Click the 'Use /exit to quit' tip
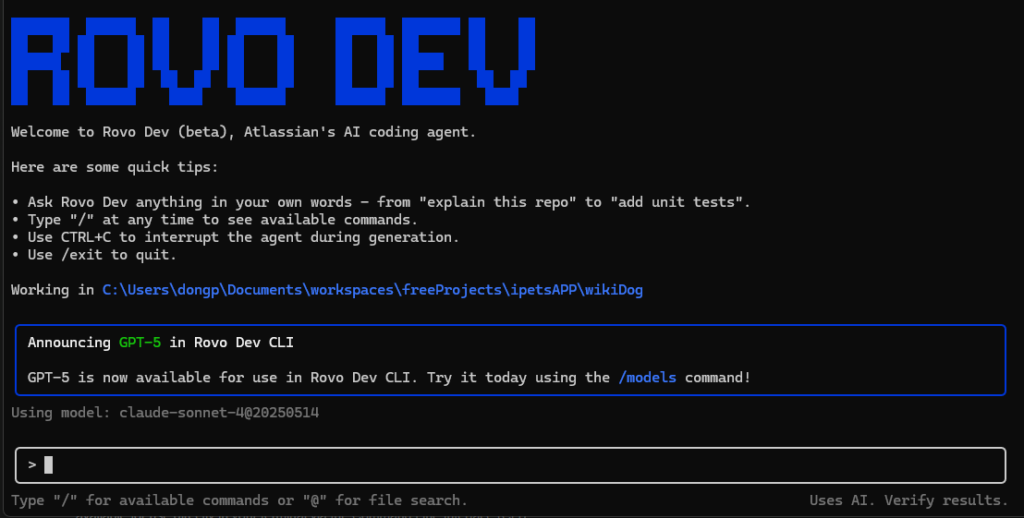The image size is (1024, 518). (x=93, y=255)
